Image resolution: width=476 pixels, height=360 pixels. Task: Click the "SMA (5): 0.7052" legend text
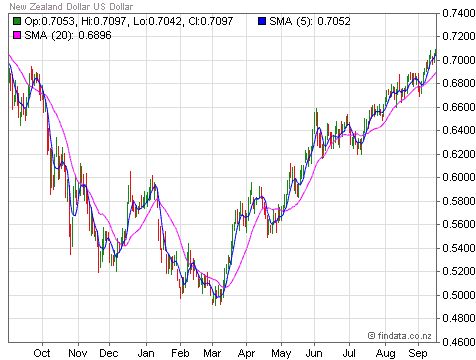tap(310, 22)
